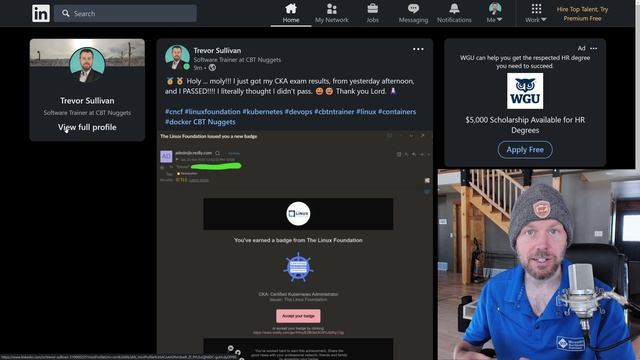Click the #docker hashtag
The height and width of the screenshot is (360, 640).
pyautogui.click(x=178, y=122)
